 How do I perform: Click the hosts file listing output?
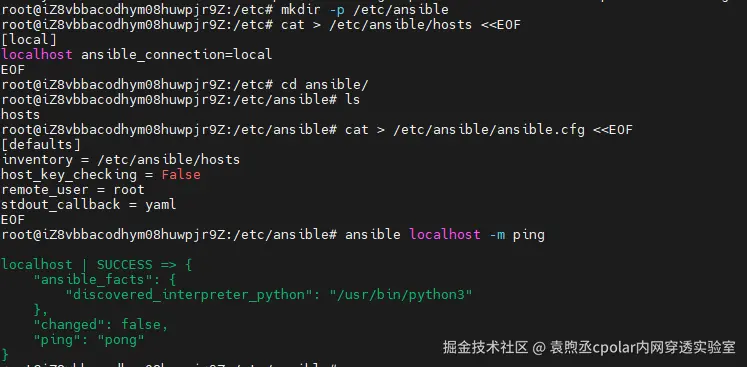[x=20, y=114]
